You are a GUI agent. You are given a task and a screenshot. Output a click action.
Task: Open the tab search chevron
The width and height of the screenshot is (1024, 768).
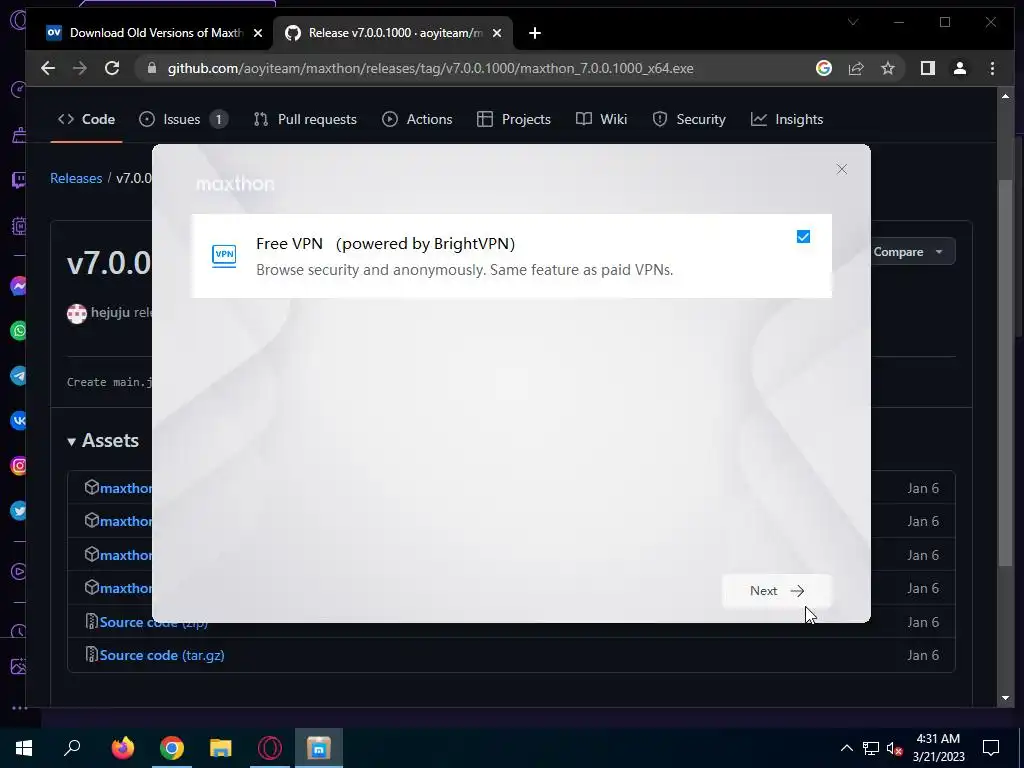[852, 22]
